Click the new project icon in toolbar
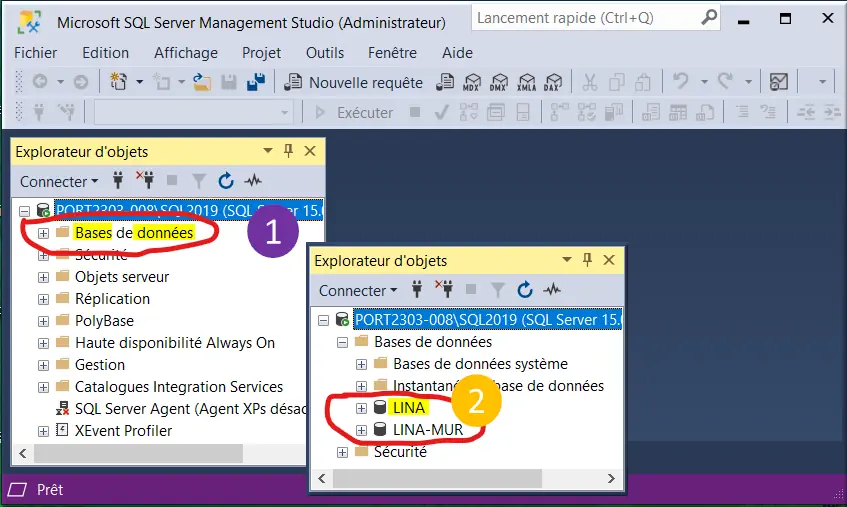847x507 pixels. click(x=118, y=82)
